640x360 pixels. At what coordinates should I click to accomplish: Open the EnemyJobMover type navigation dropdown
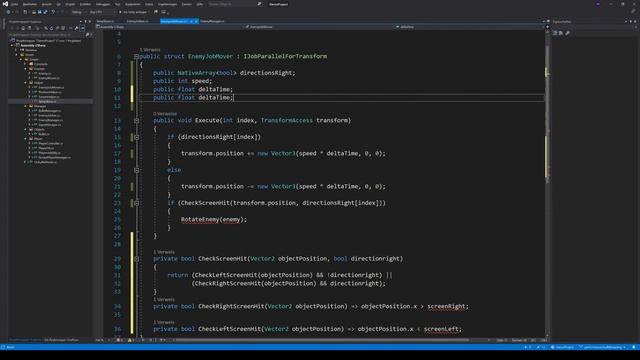[x=319, y=27]
